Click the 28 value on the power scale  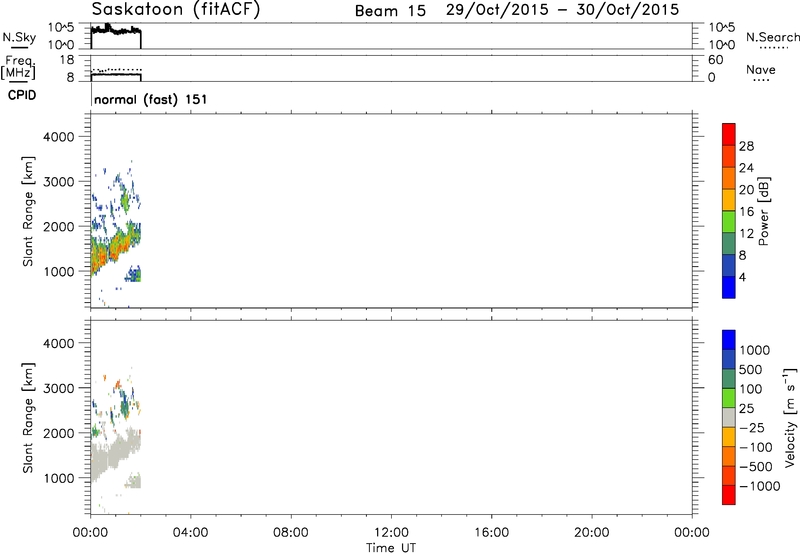tap(746, 146)
